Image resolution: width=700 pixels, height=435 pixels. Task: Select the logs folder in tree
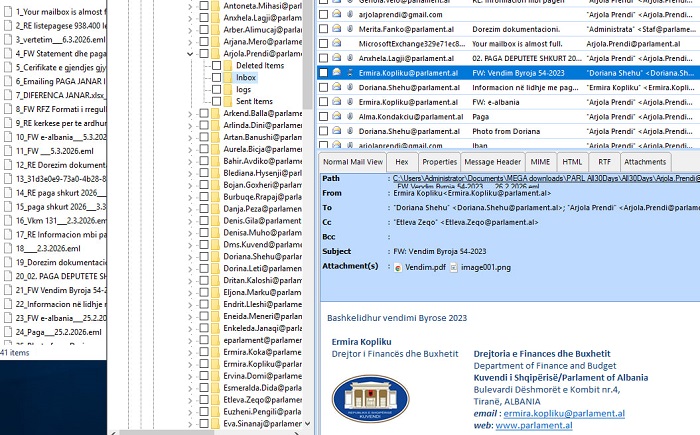point(244,89)
